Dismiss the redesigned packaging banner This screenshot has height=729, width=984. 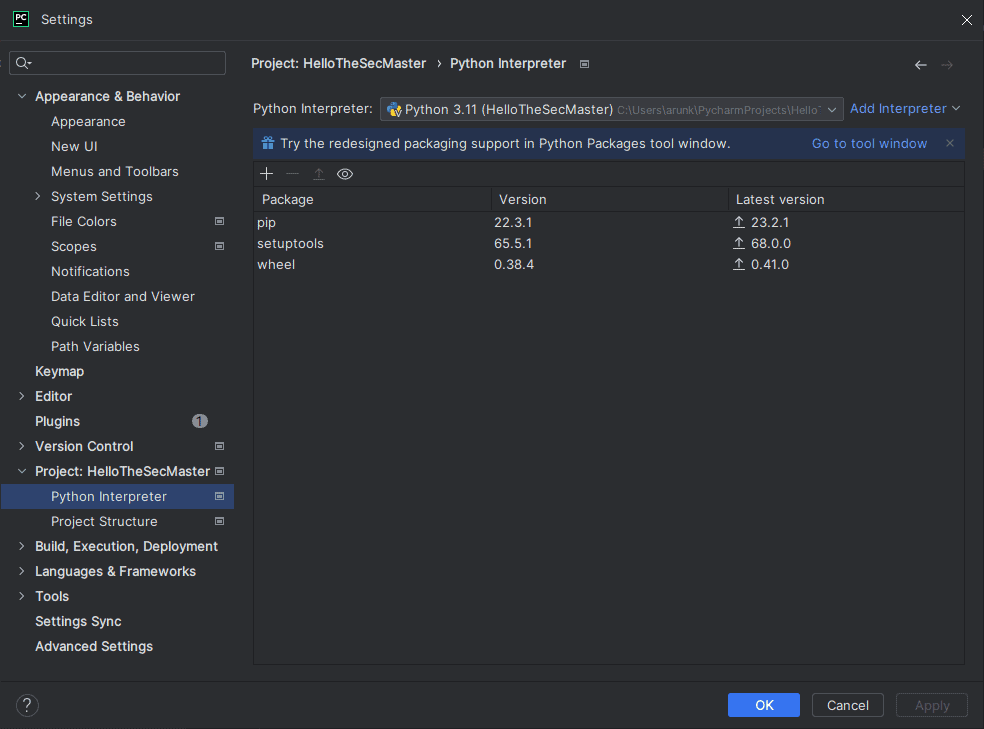click(x=950, y=144)
